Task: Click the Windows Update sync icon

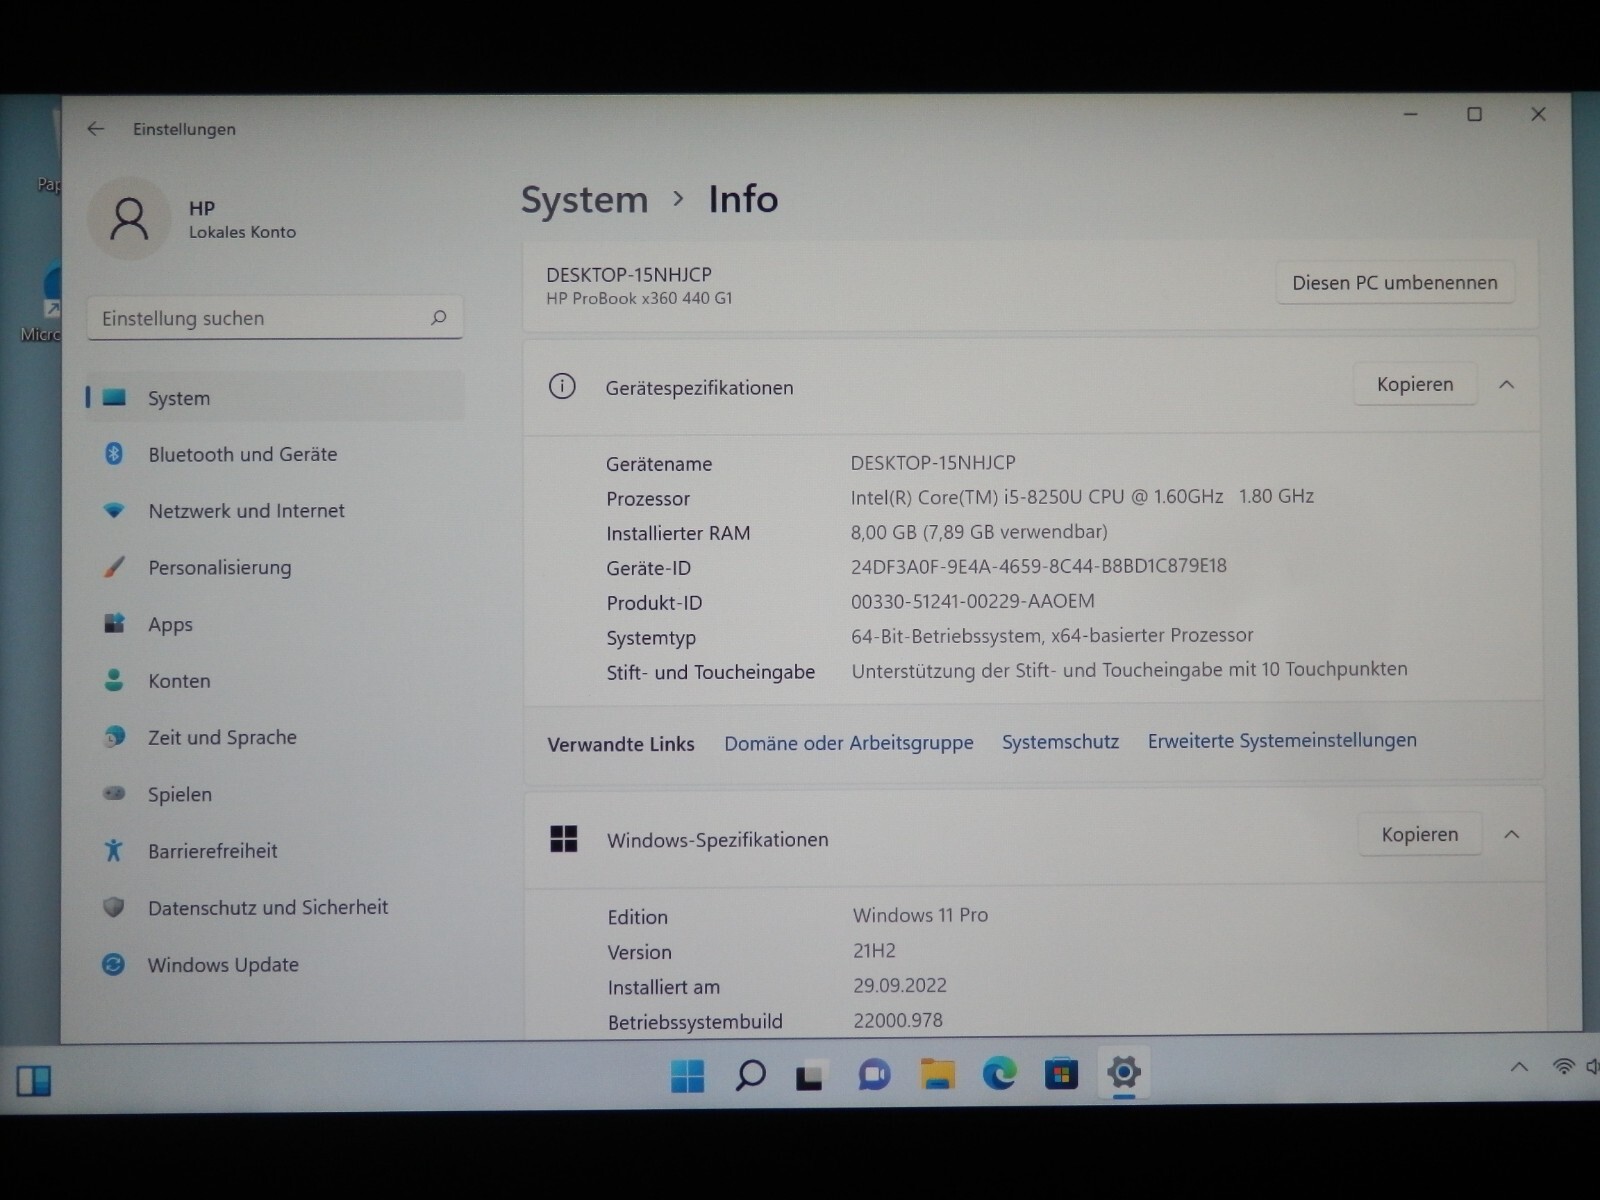Action: click(114, 965)
